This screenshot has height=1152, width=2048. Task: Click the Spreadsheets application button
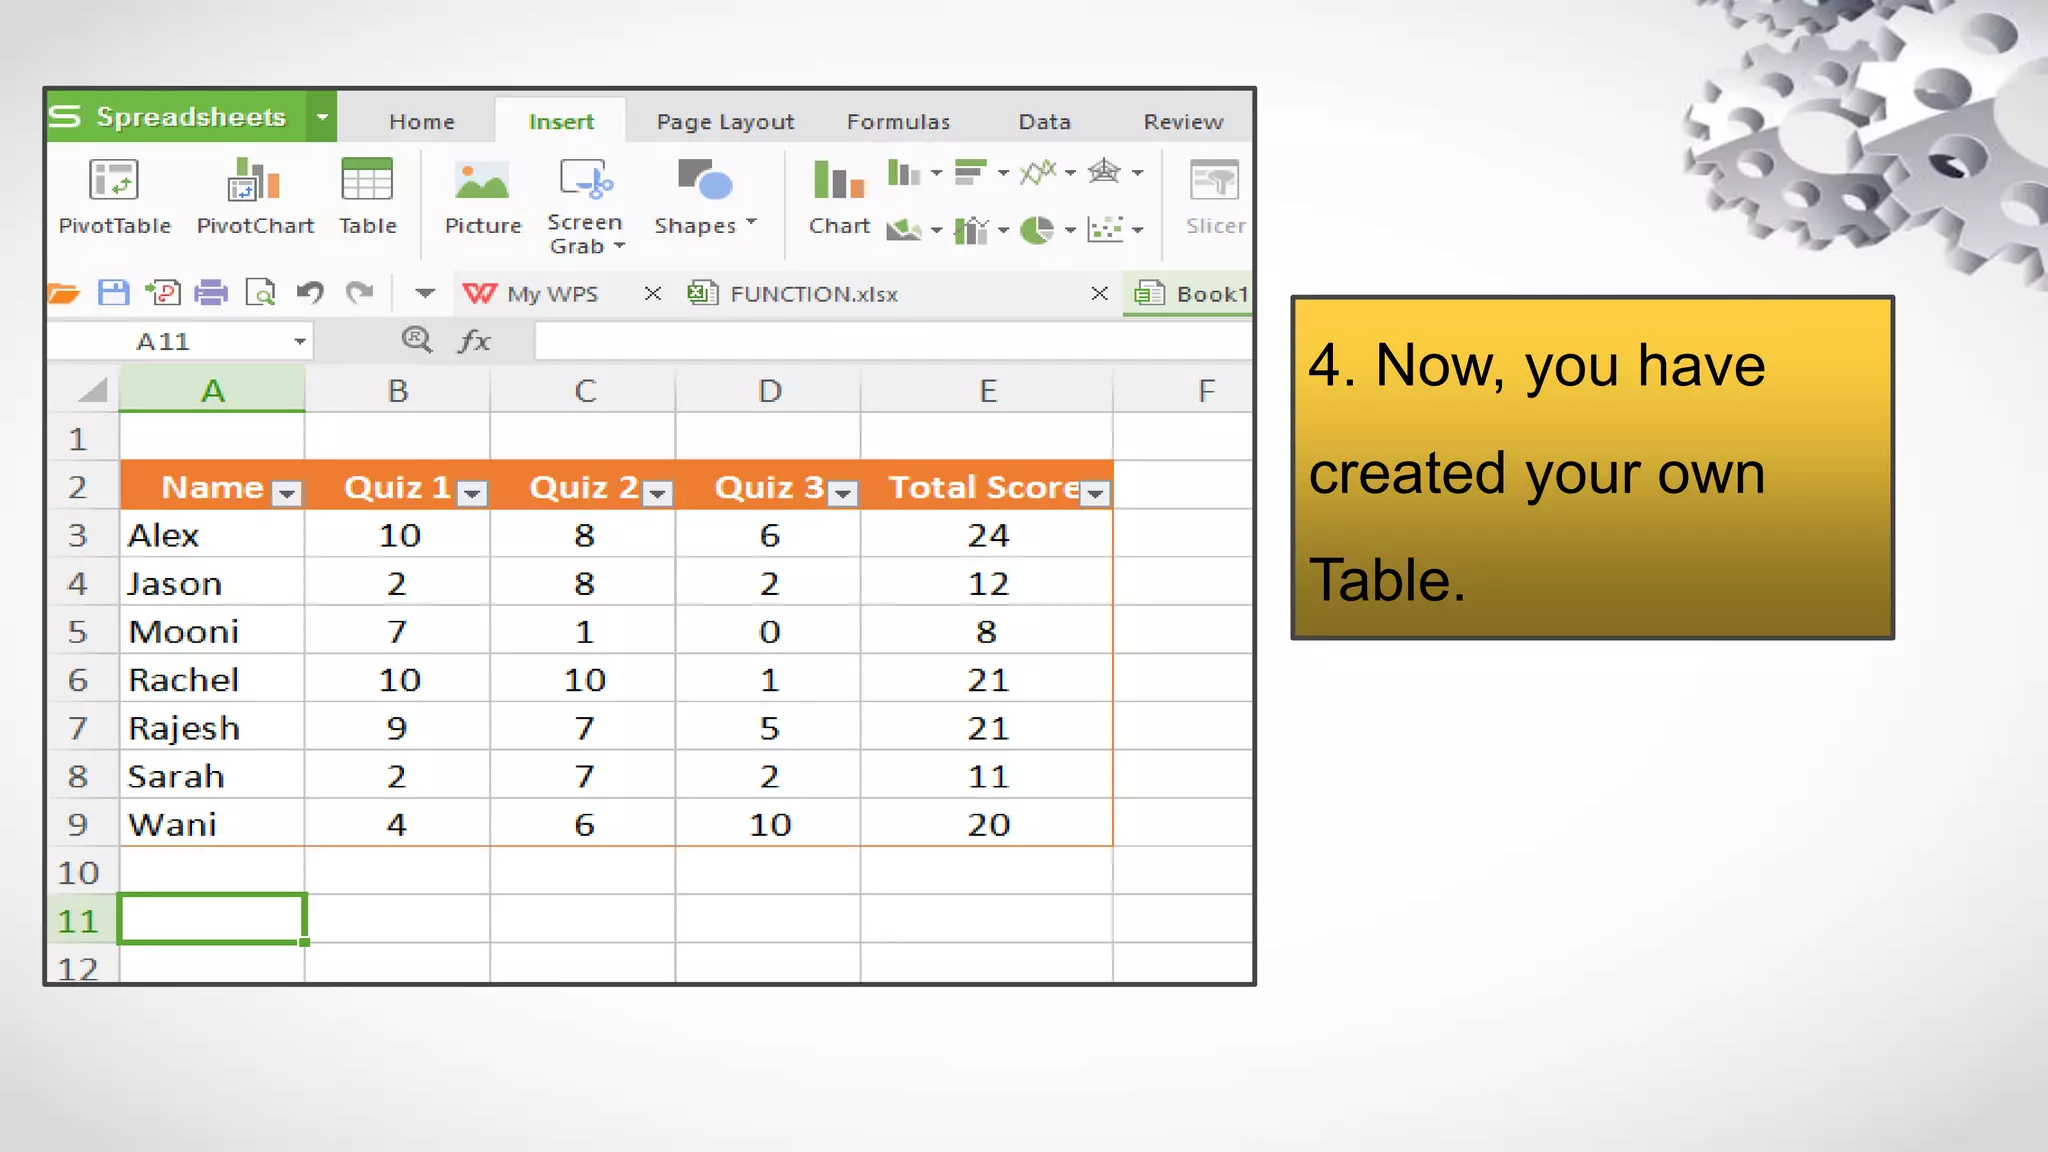[x=178, y=117]
